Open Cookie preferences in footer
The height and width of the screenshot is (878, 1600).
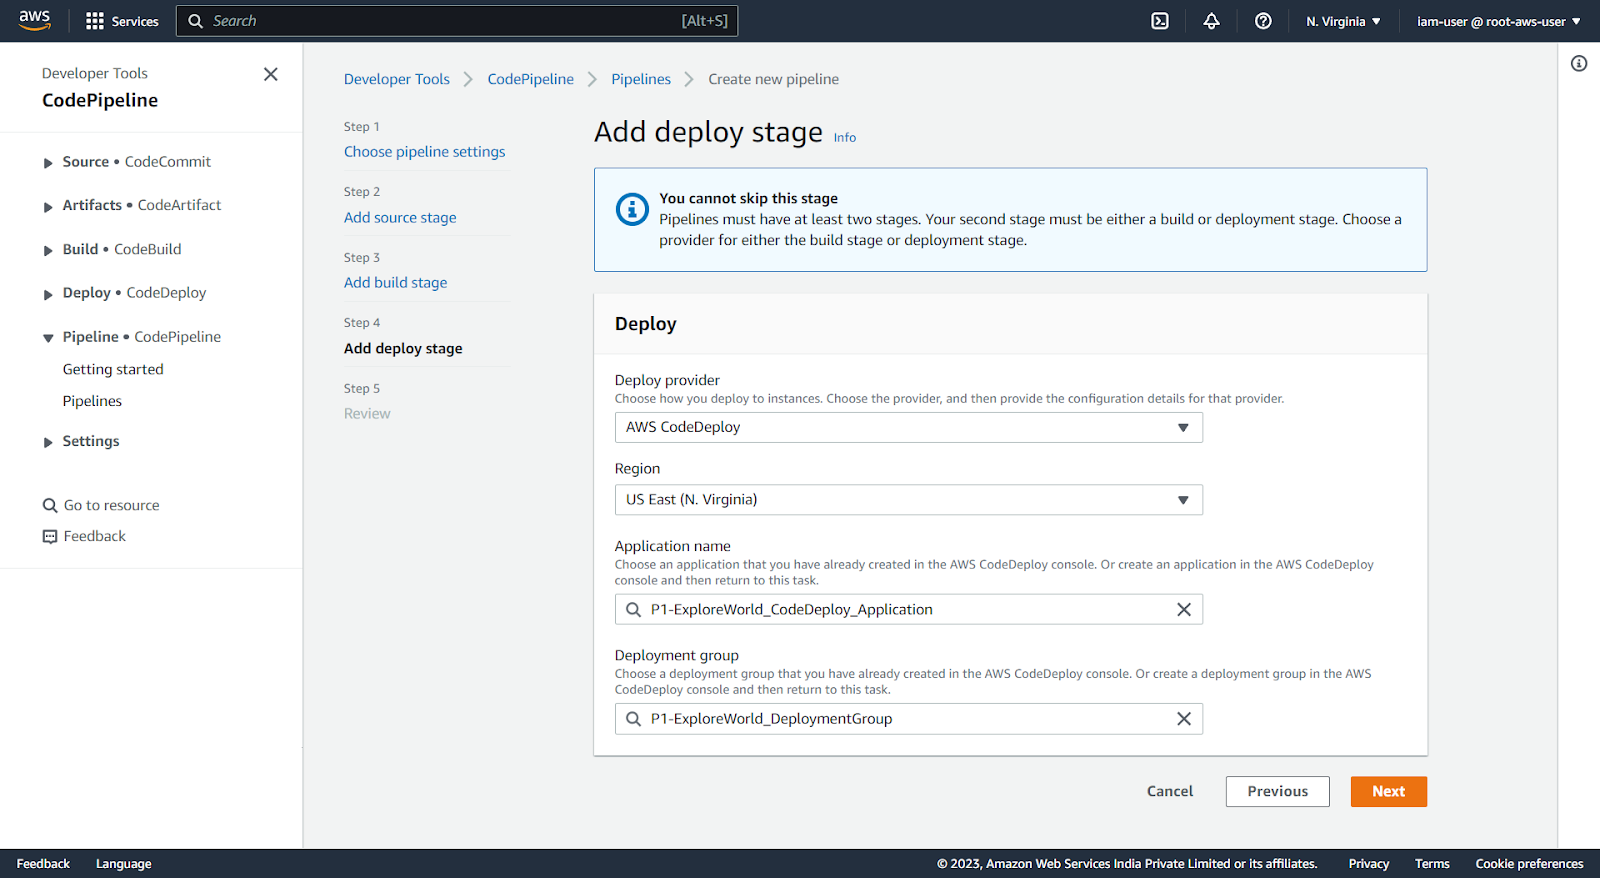[1529, 864]
